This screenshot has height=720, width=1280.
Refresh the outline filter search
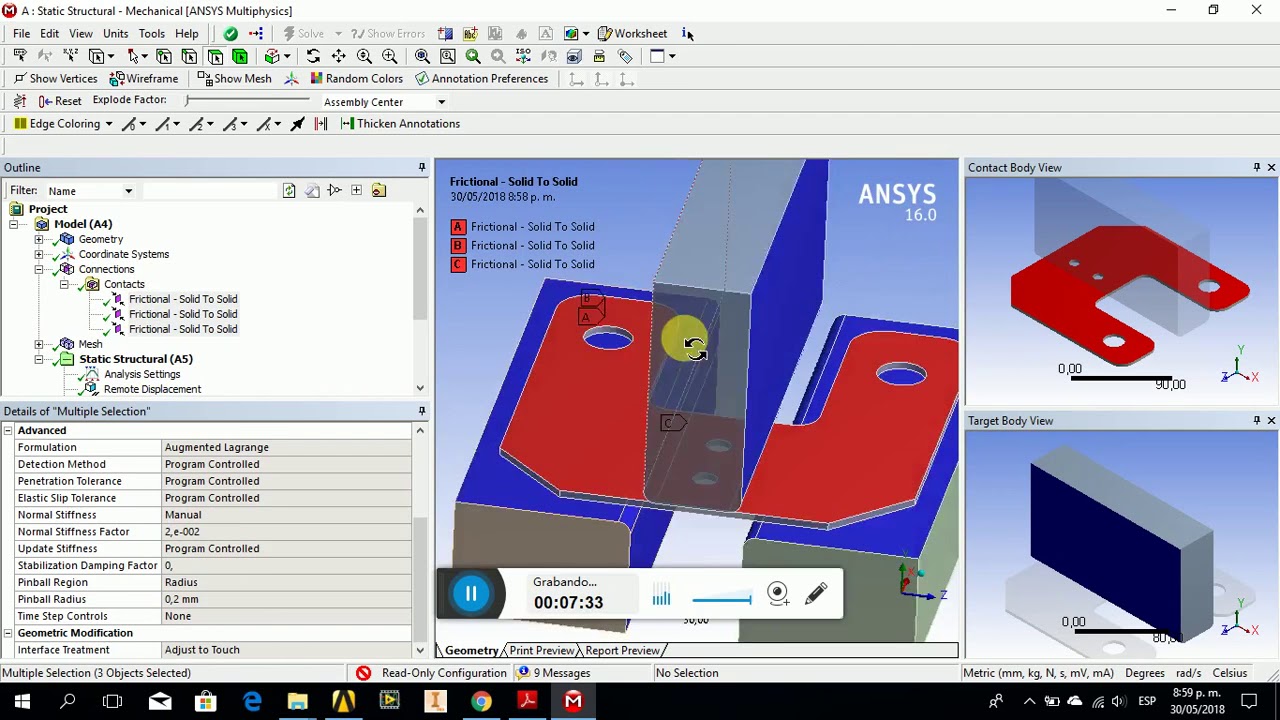tap(289, 190)
